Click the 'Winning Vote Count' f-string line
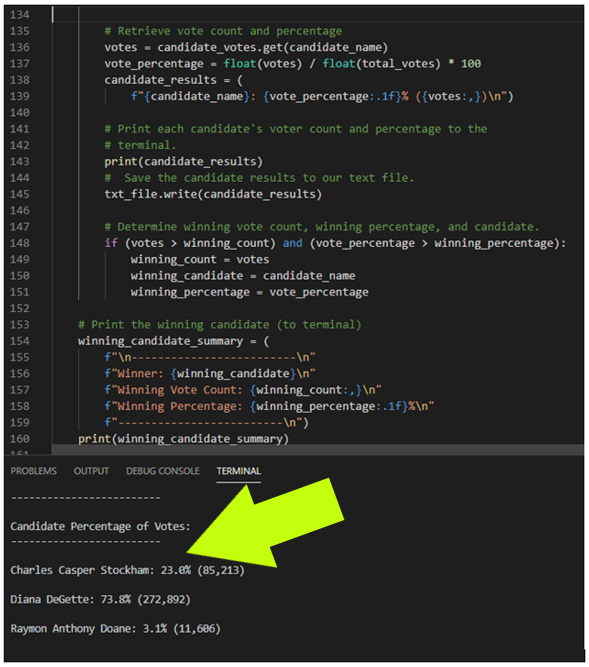589x667 pixels. [243, 390]
